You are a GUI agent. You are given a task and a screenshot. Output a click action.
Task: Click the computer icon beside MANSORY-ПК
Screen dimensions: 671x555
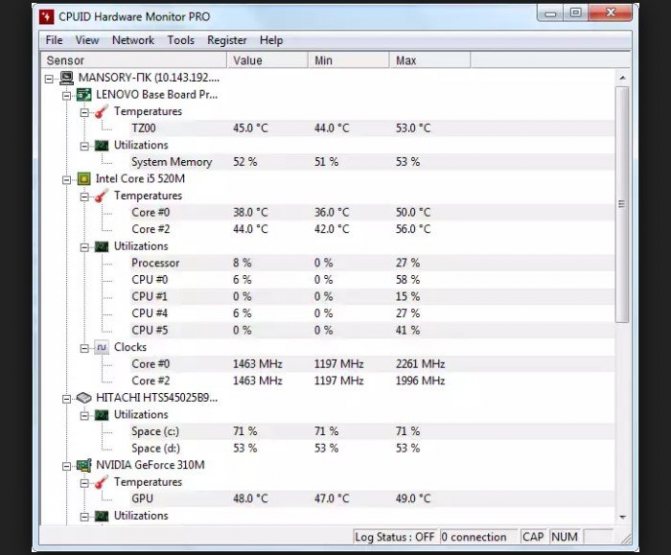66,78
